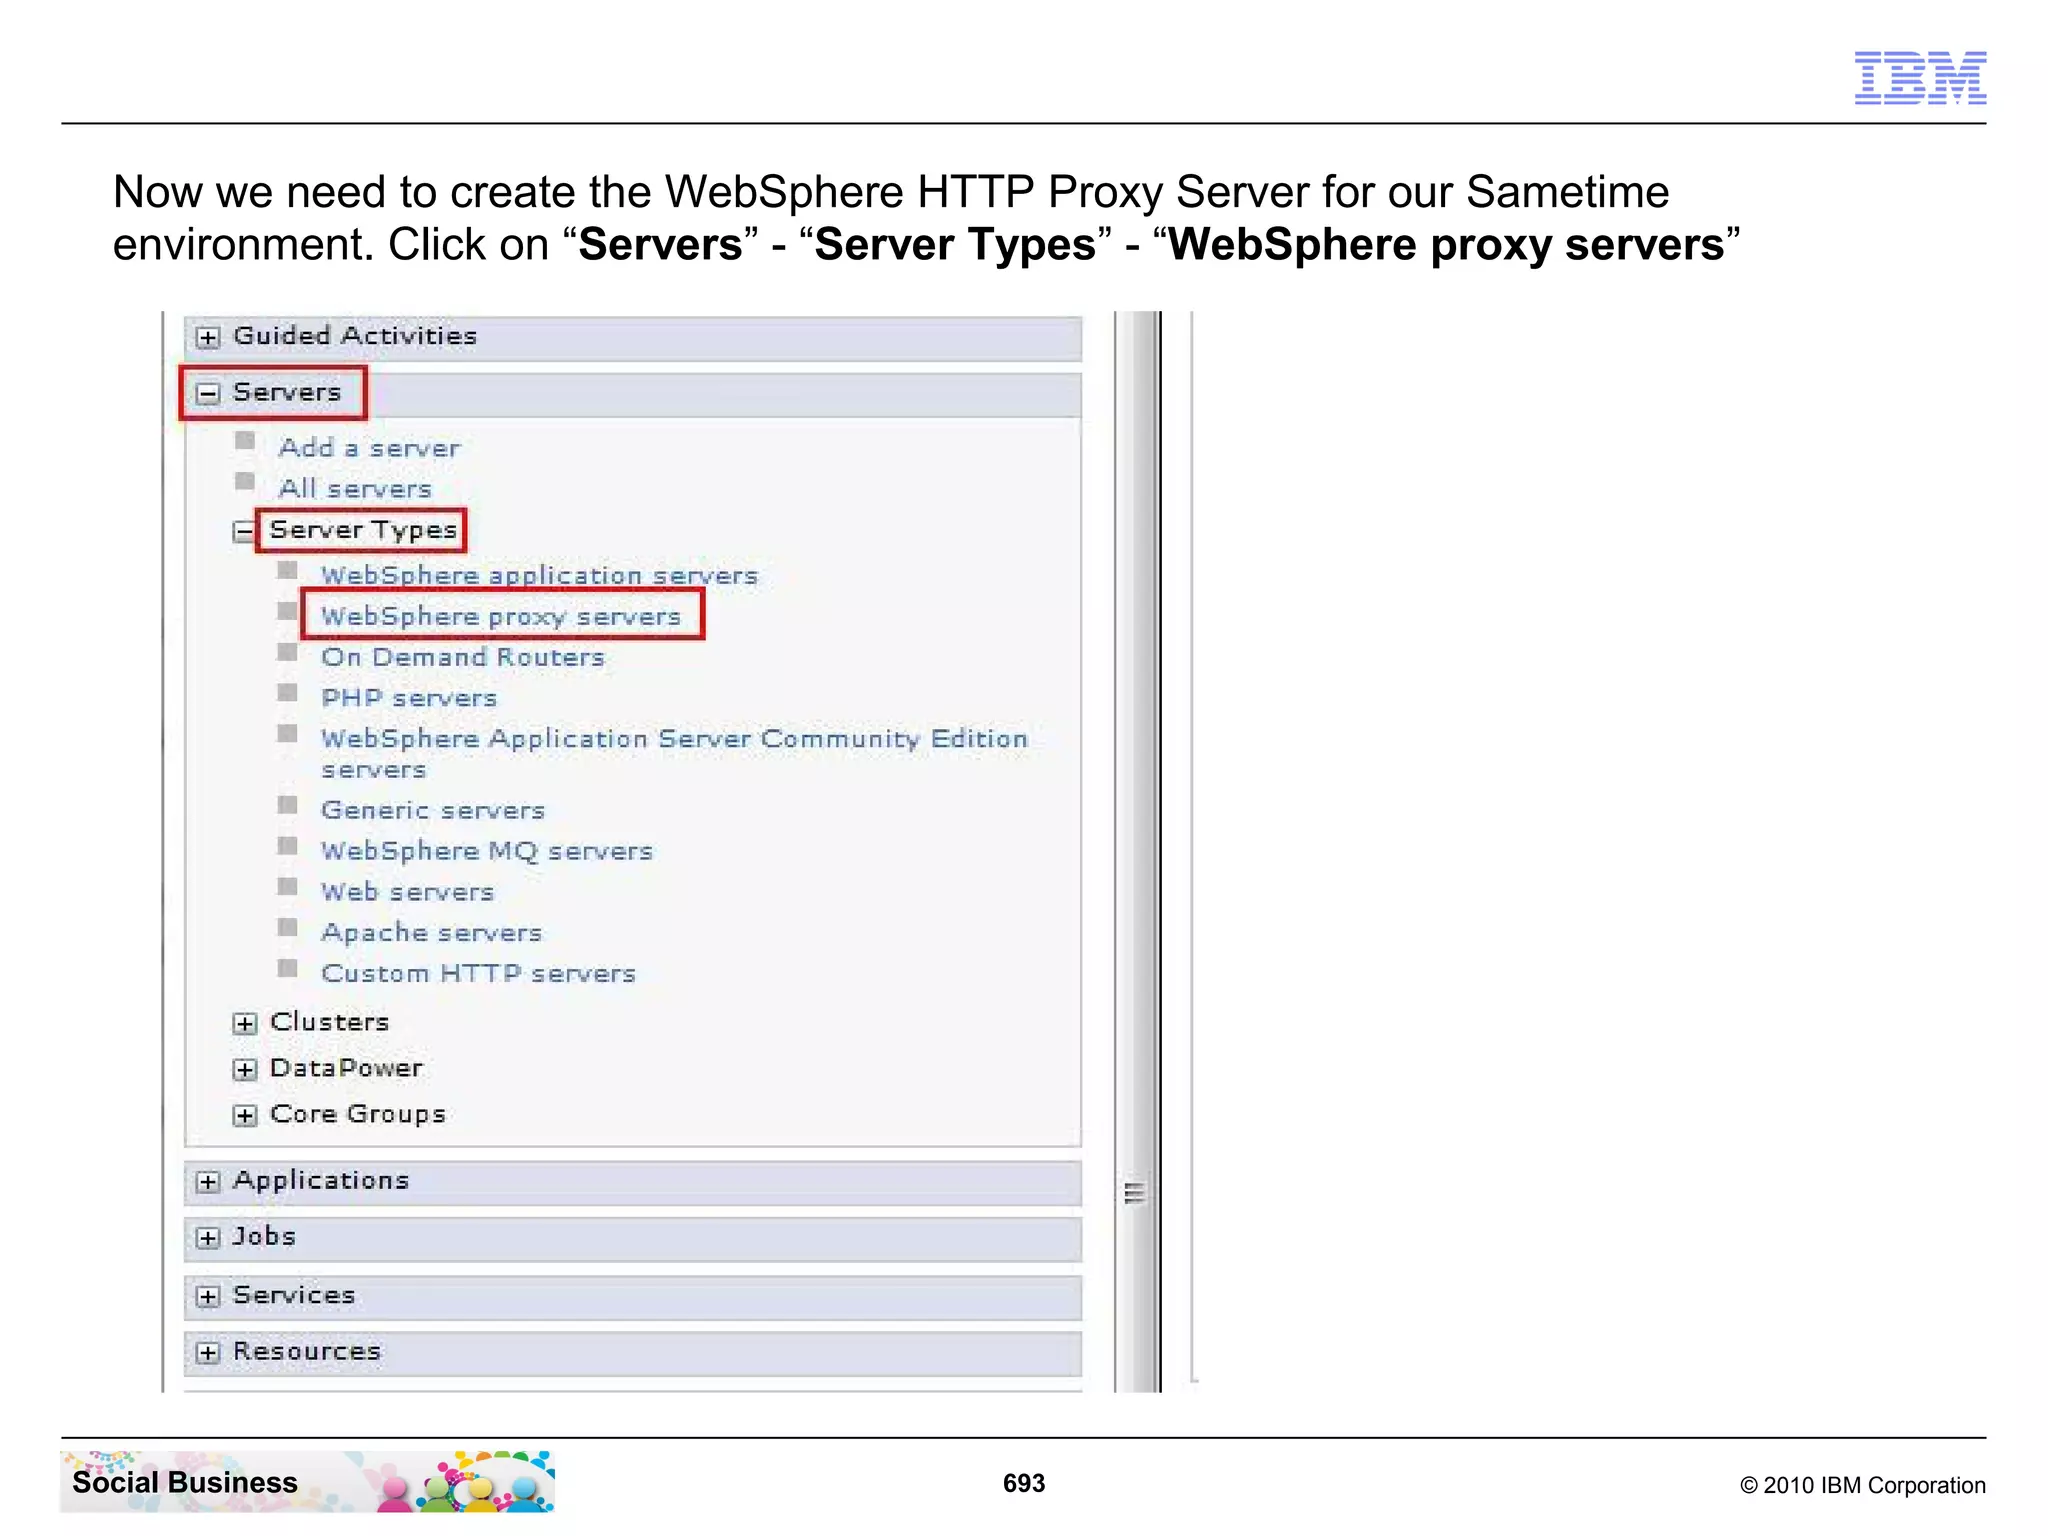
Task: Click the slide number 693
Action: 1024,1483
